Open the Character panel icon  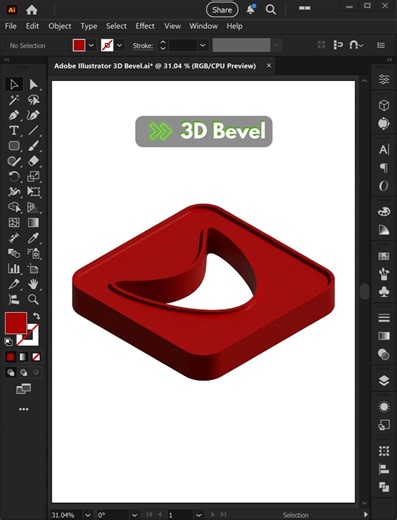[x=384, y=150]
